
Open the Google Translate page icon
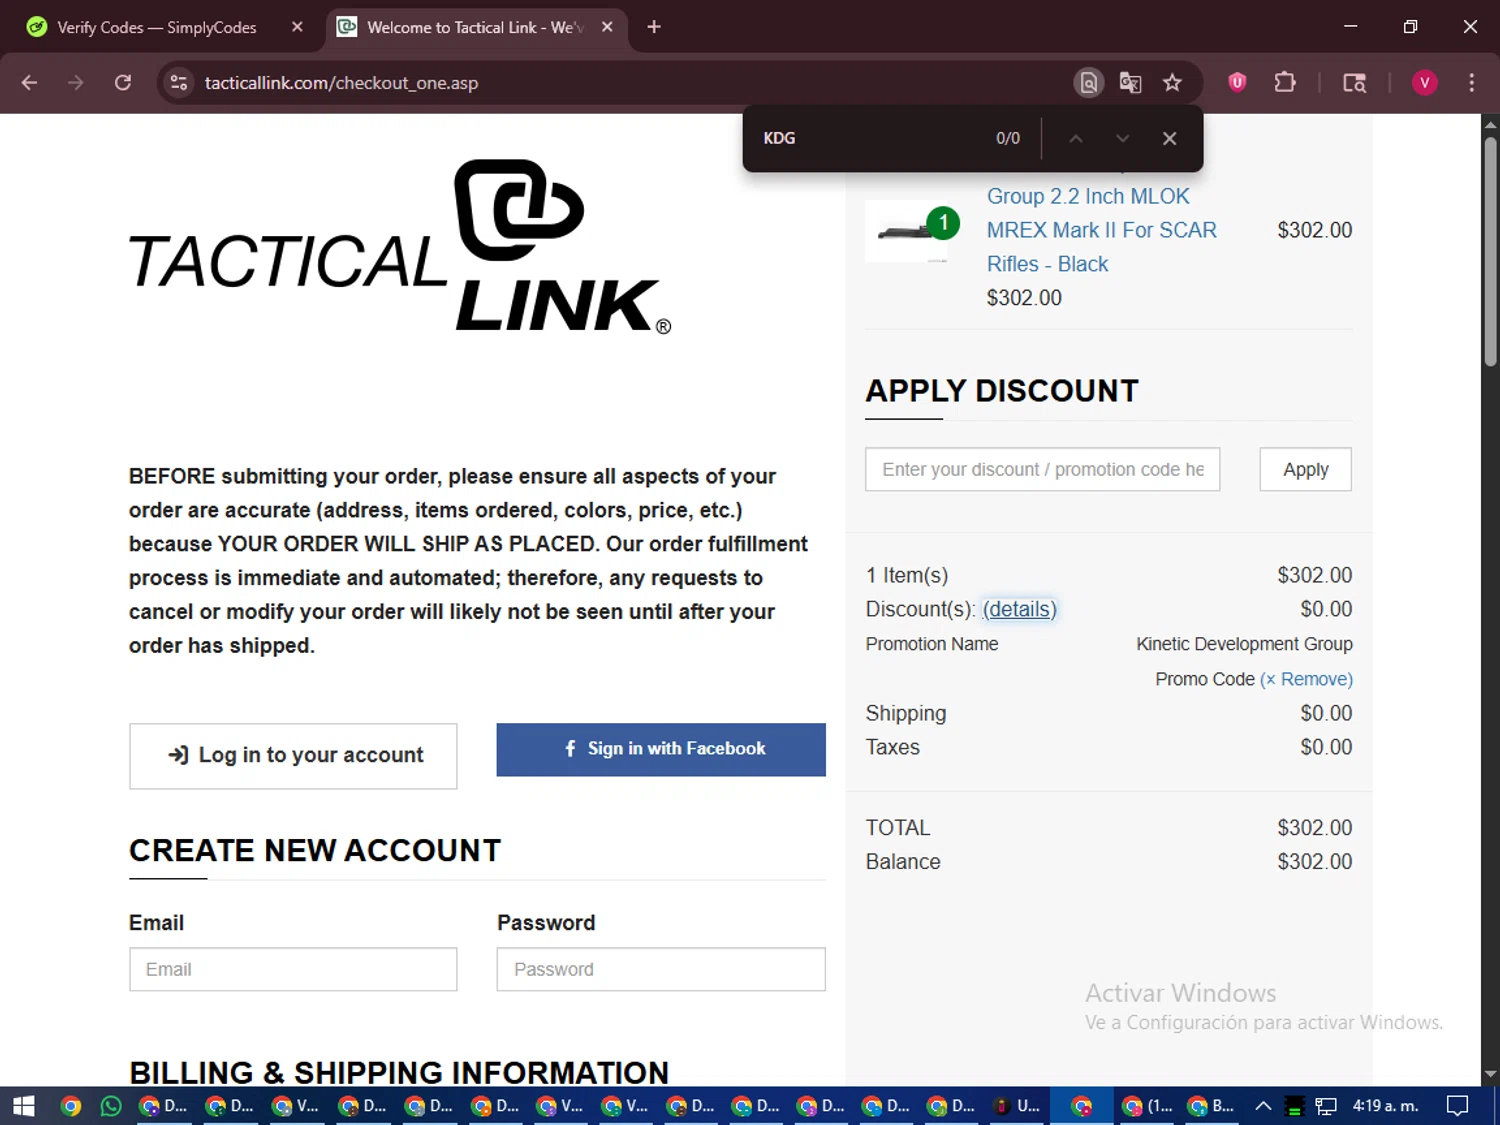[1131, 83]
